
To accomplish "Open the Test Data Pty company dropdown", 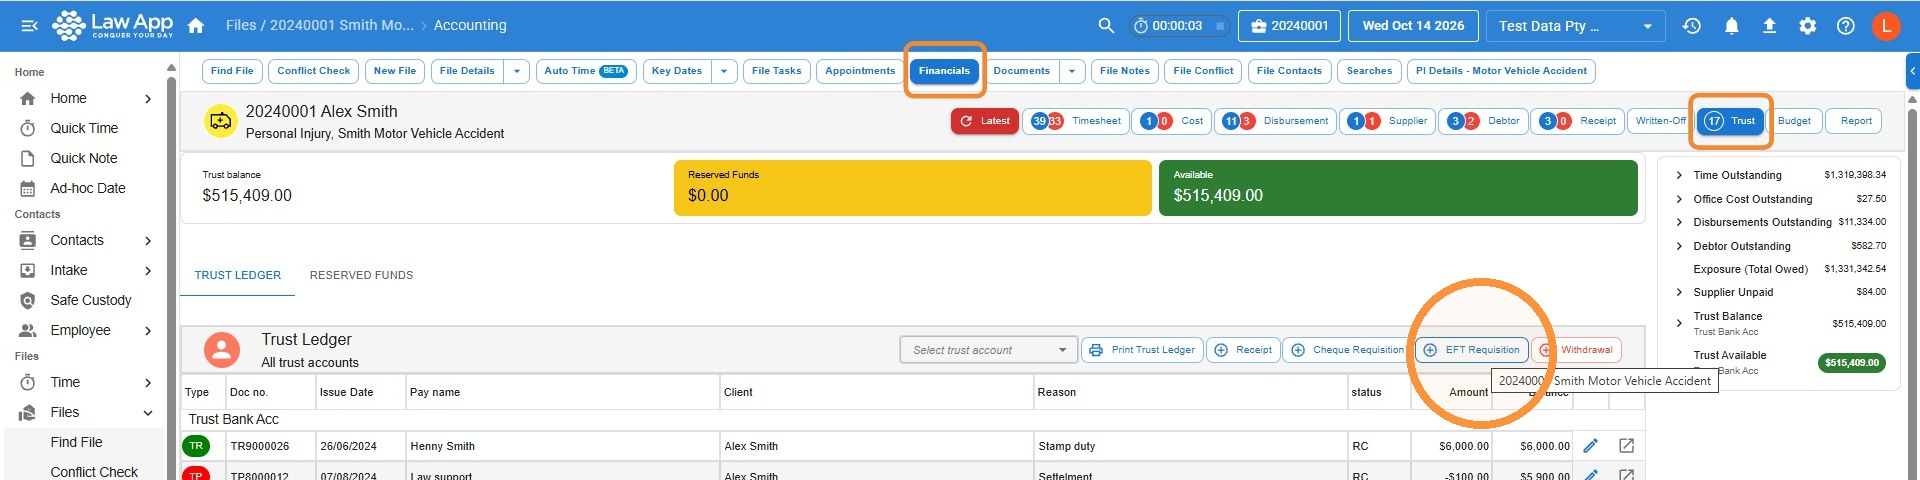I will [1575, 26].
